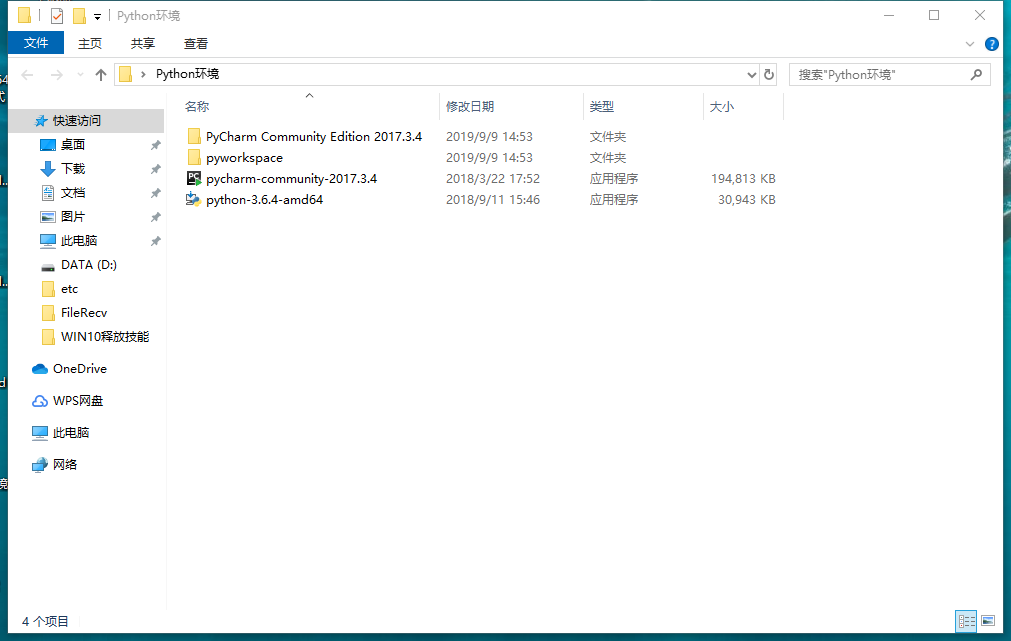The image size is (1011, 641).
Task: Click the folder icon in title bar
Action: click(x=25, y=15)
